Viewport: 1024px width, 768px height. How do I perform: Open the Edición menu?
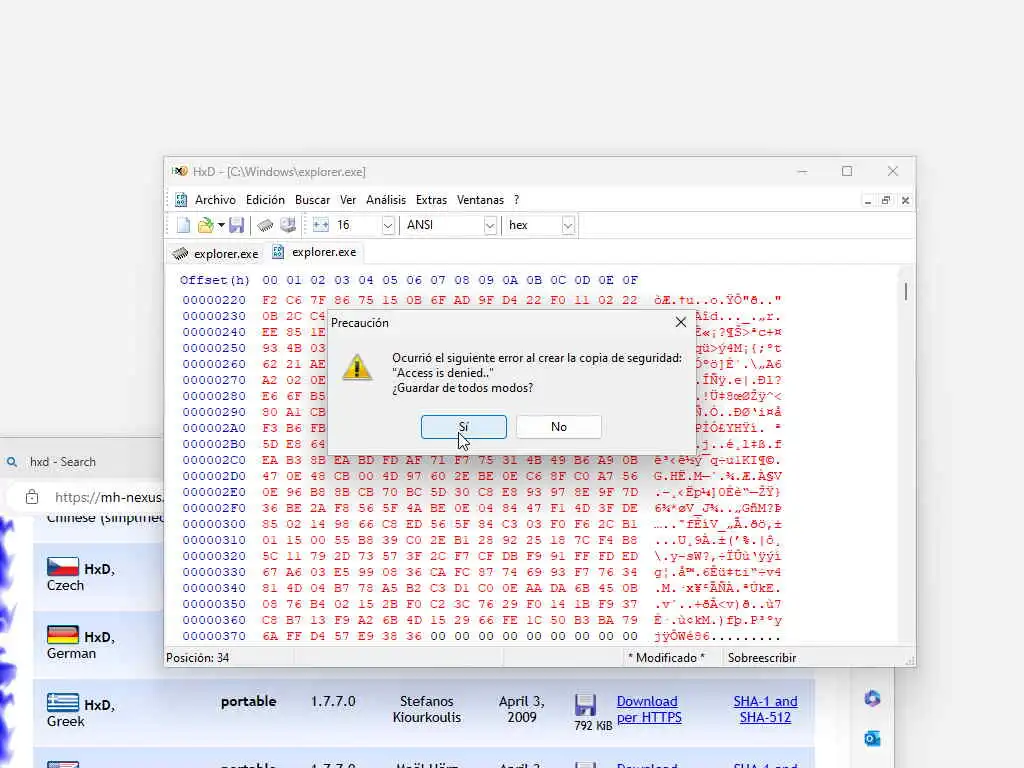click(265, 200)
